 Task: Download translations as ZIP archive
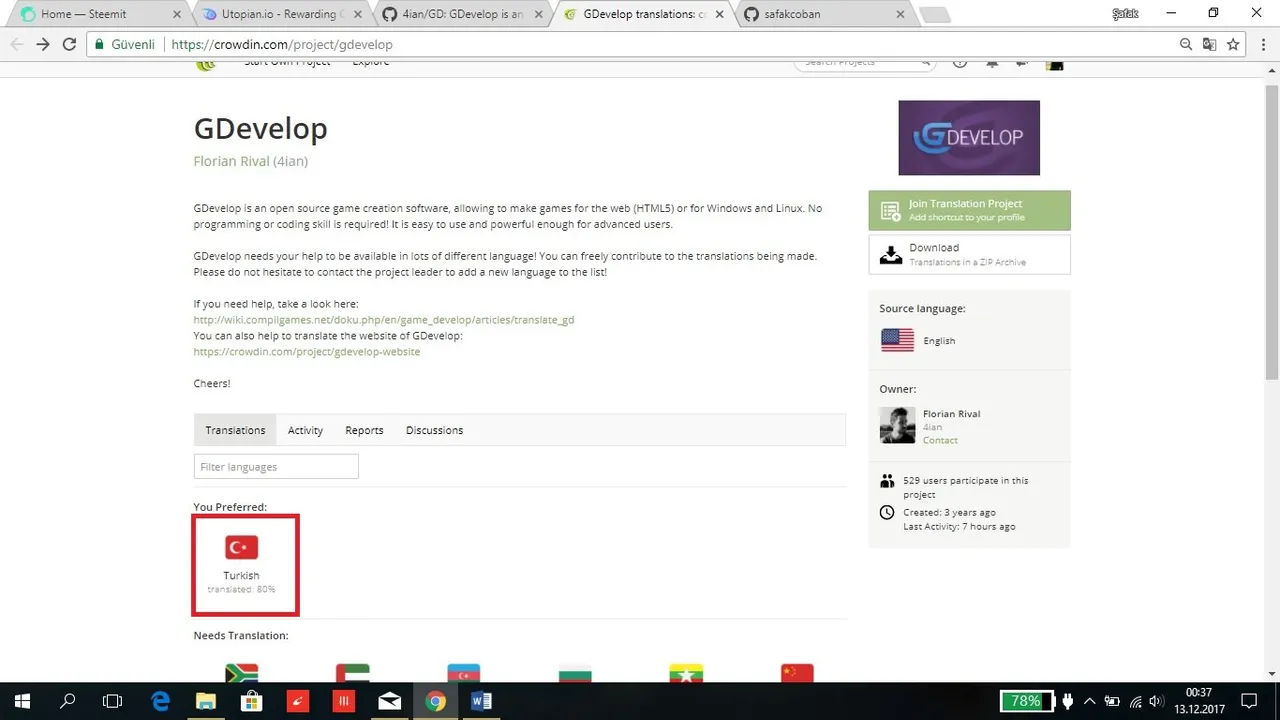969,254
